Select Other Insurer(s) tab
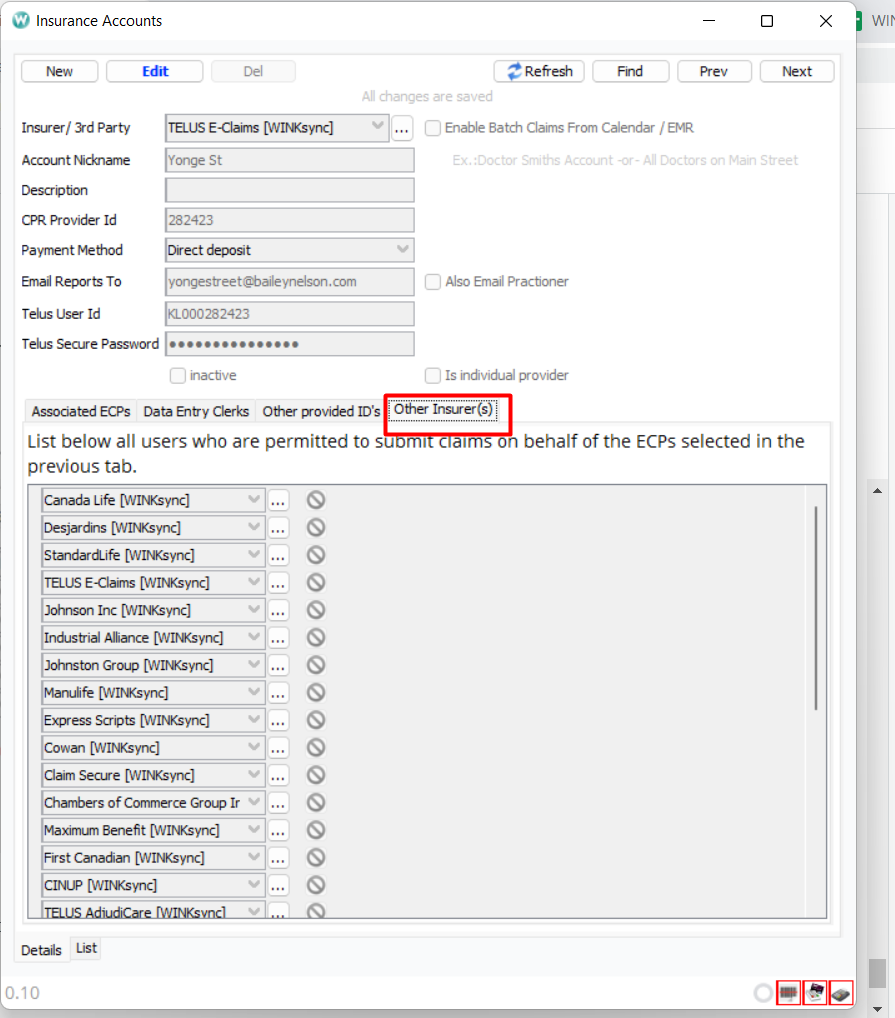 tap(443, 410)
